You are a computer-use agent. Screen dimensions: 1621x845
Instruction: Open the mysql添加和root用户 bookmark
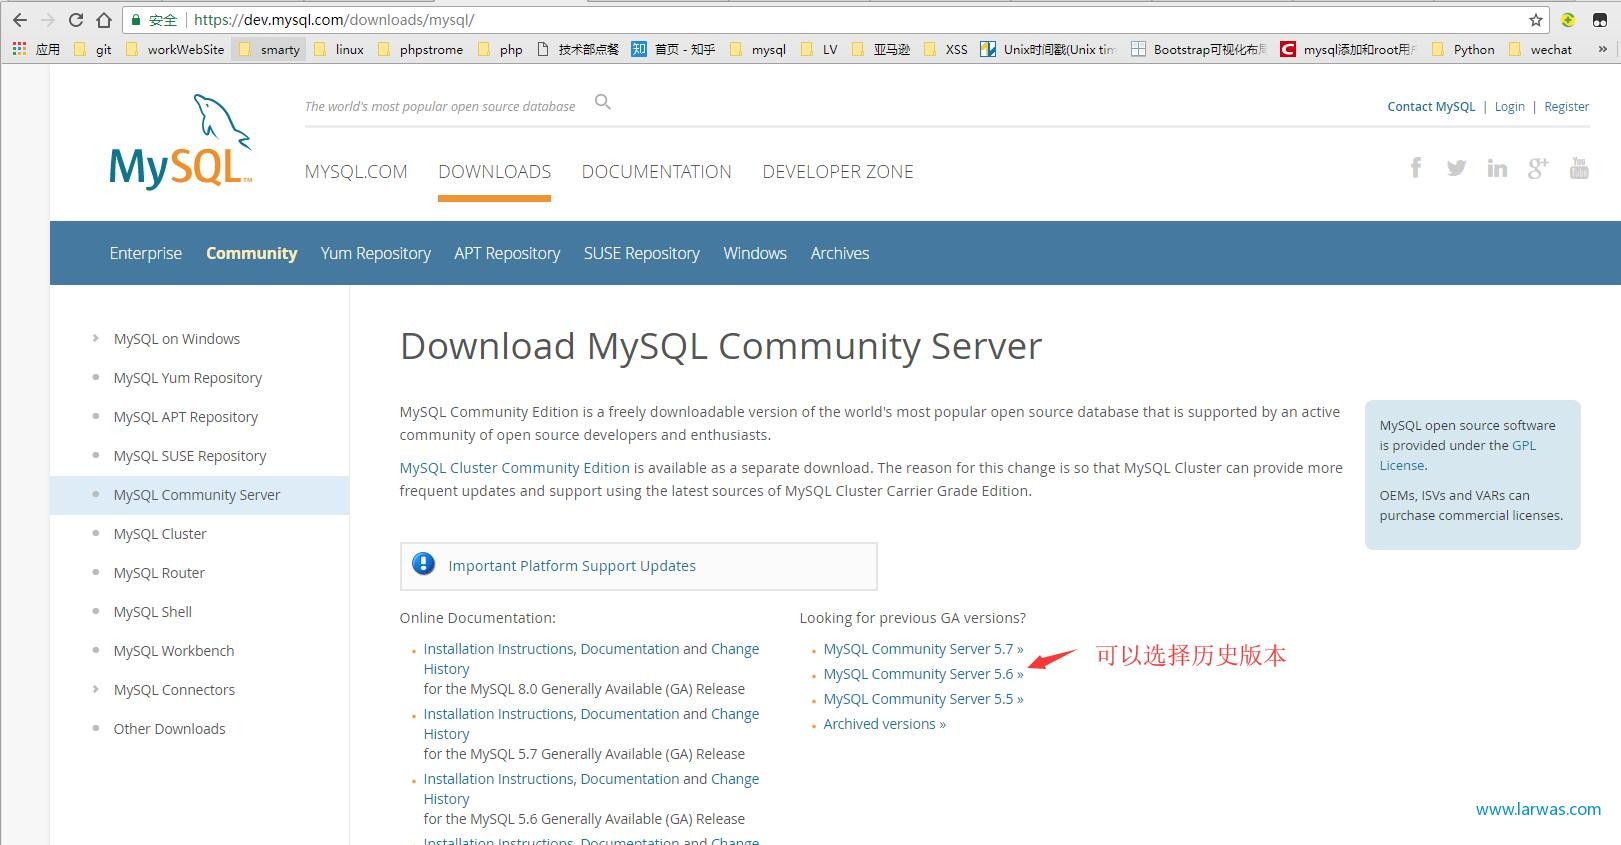click(1349, 49)
